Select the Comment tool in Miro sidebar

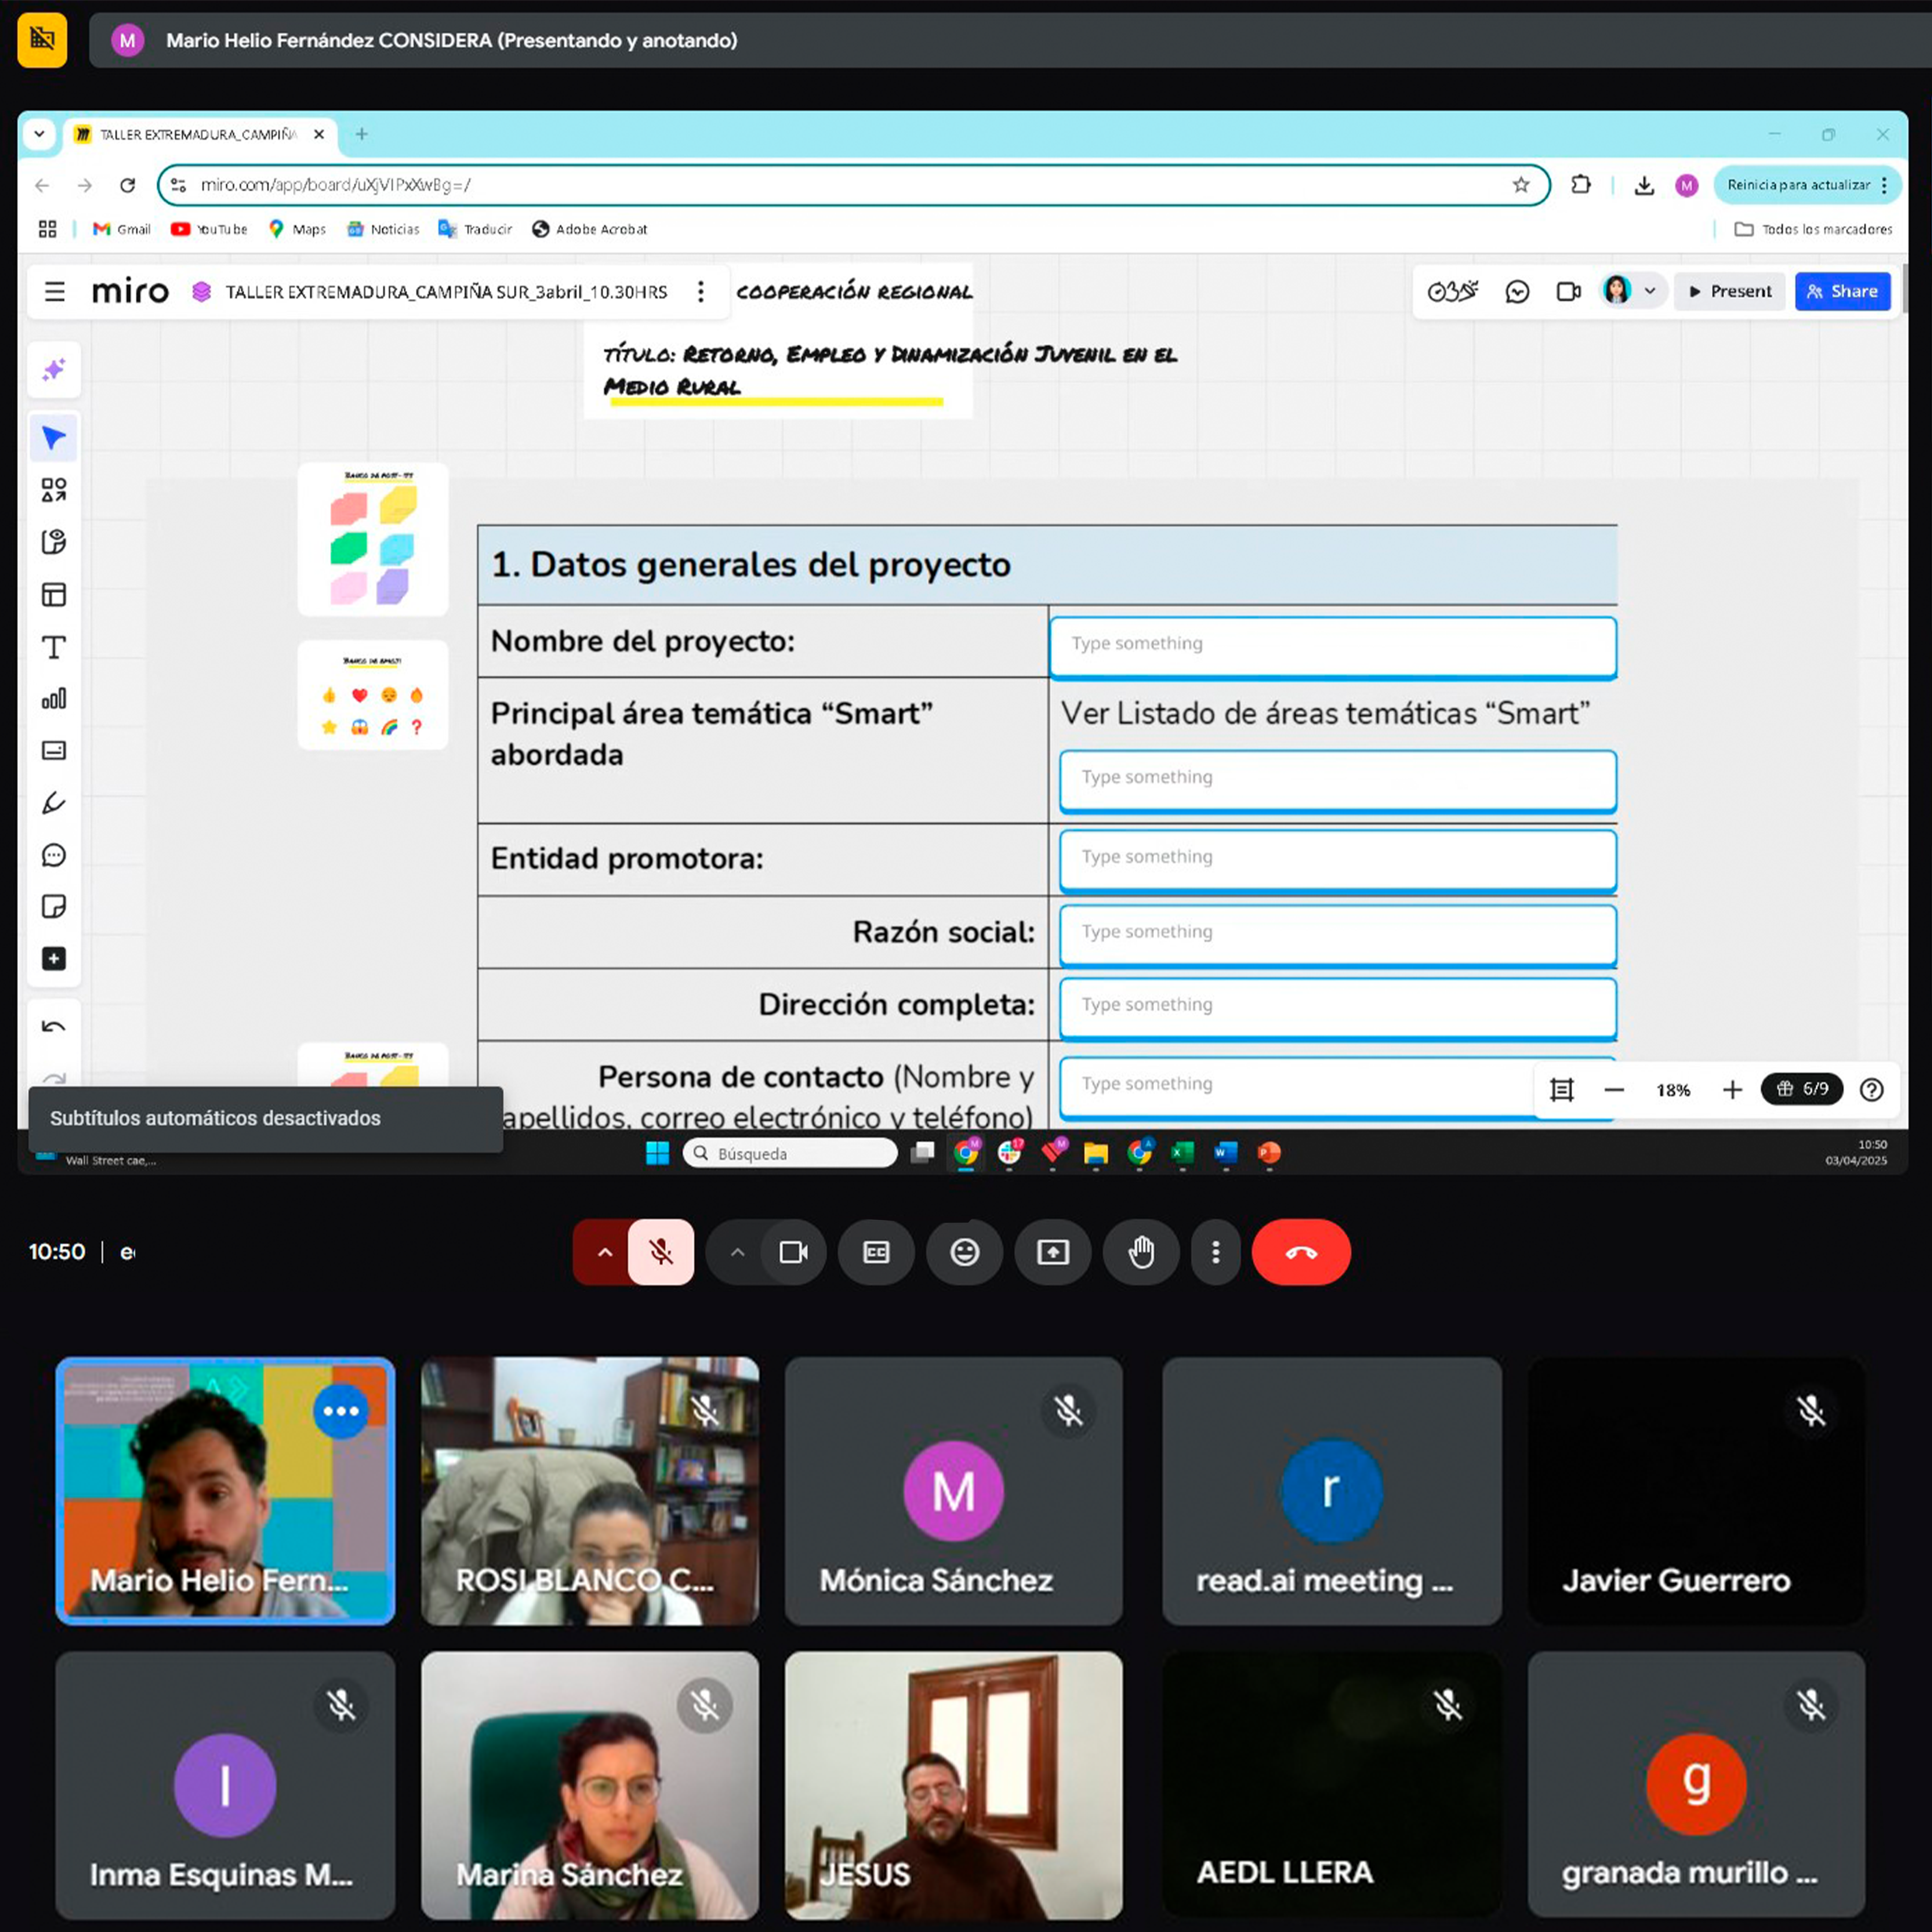(x=54, y=855)
